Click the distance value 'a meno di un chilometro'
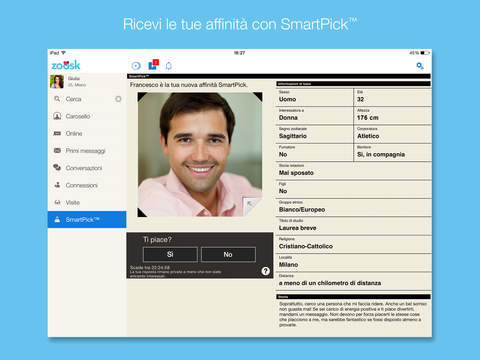480x360 pixels. tap(330, 283)
